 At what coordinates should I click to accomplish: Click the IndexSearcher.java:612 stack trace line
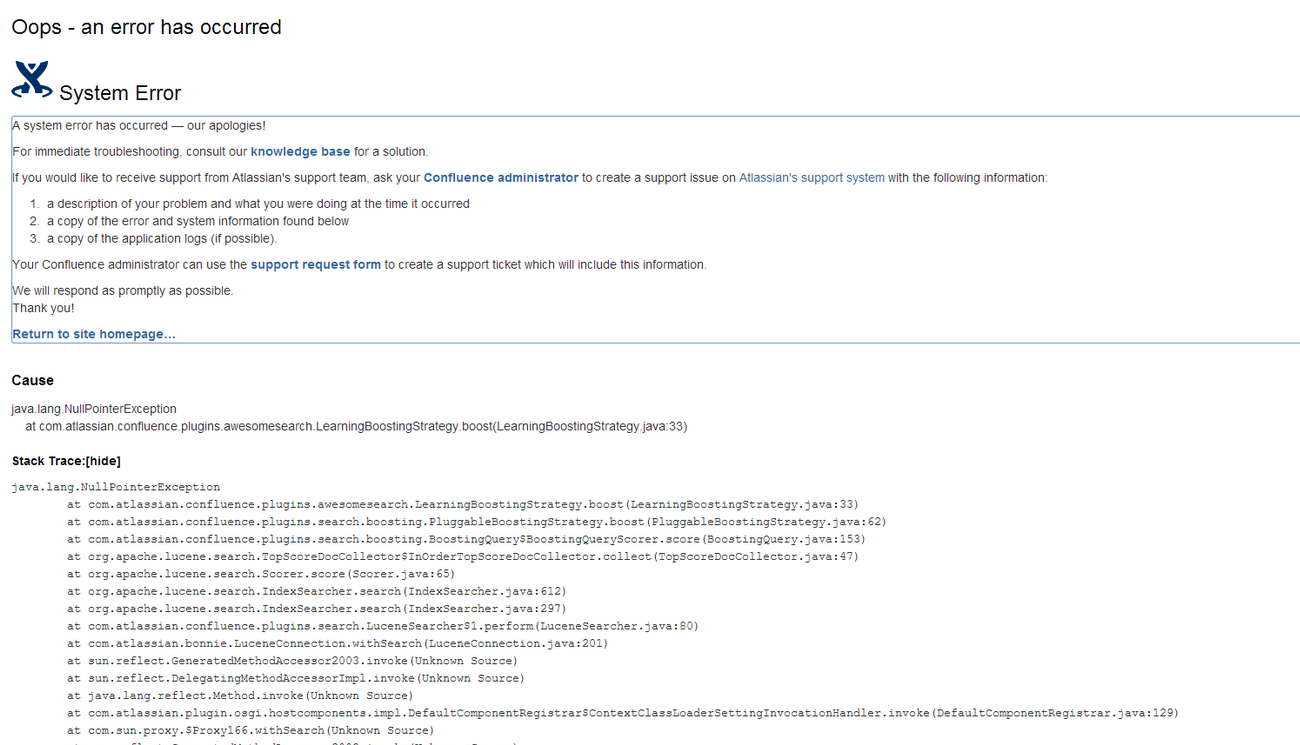coord(317,591)
